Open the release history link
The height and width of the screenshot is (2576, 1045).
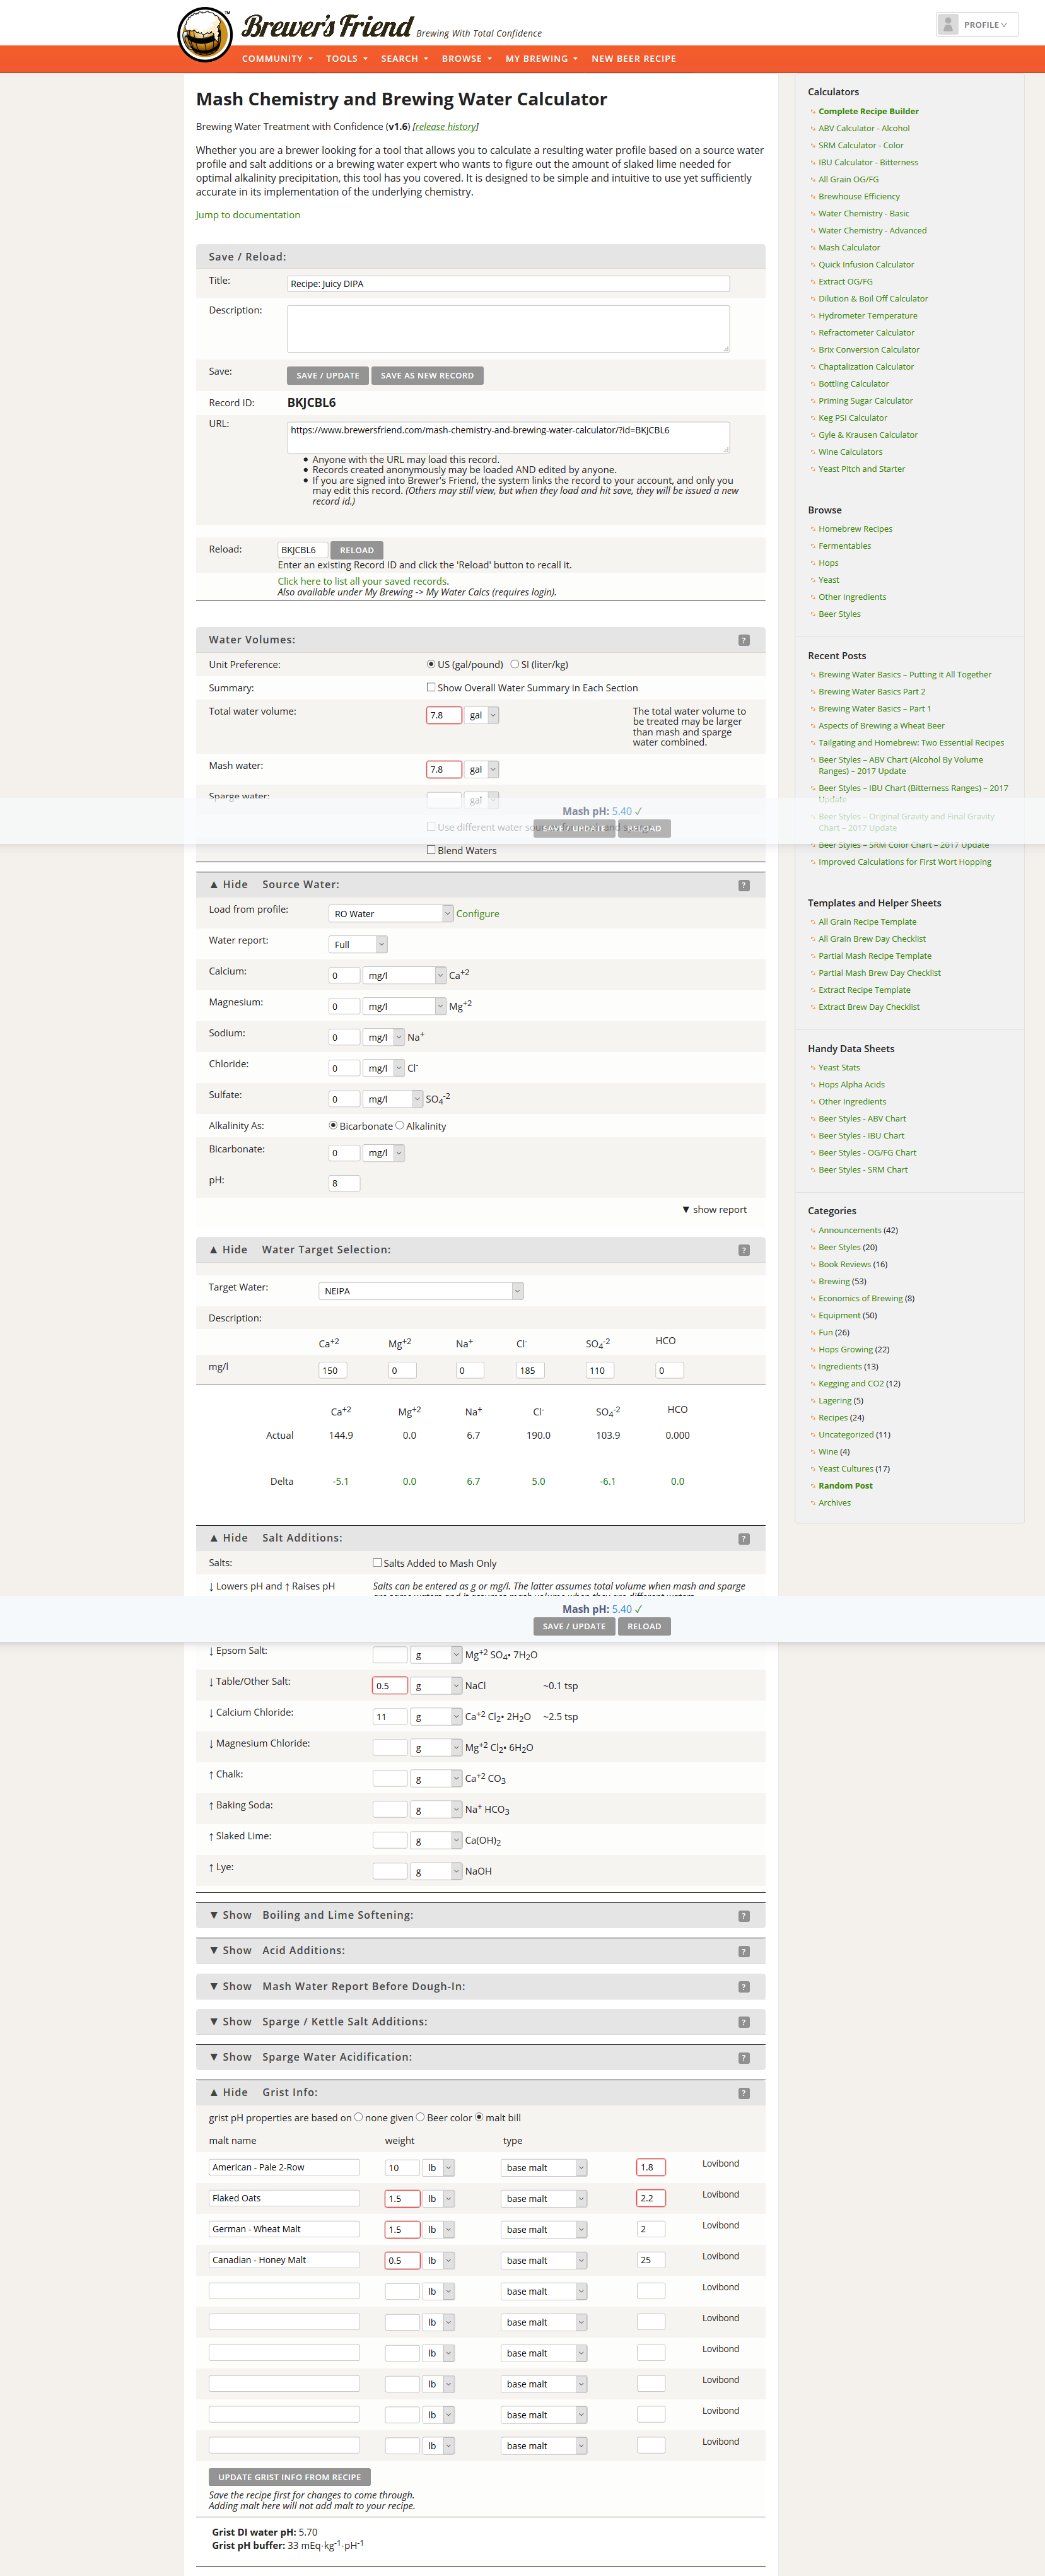pos(445,127)
